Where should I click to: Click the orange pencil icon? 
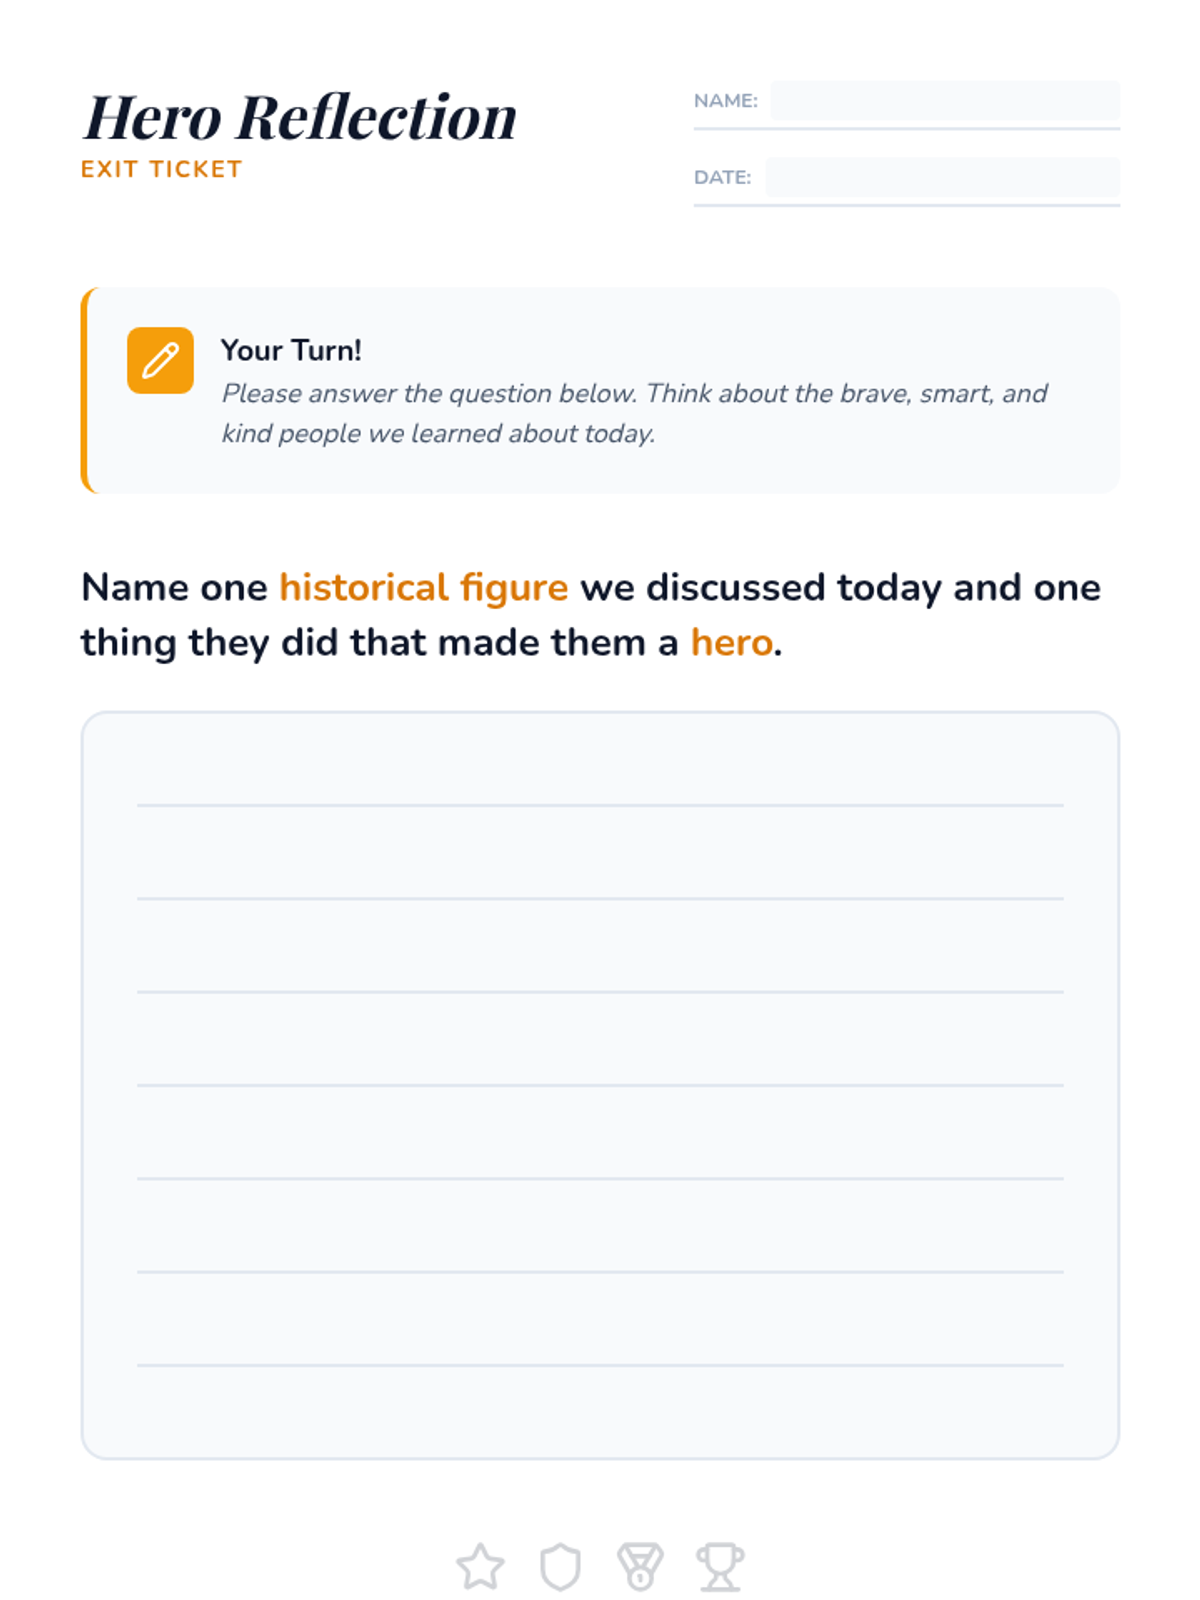[160, 360]
